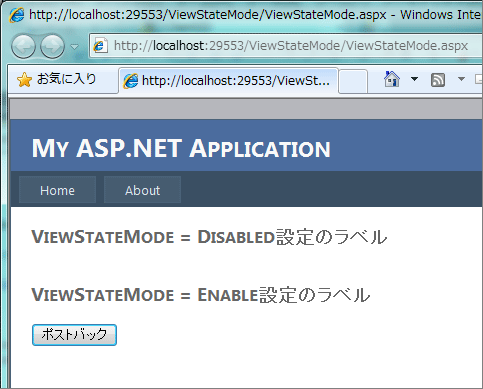
Task: Click the My ASP.NET Application heading
Action: coord(181,148)
